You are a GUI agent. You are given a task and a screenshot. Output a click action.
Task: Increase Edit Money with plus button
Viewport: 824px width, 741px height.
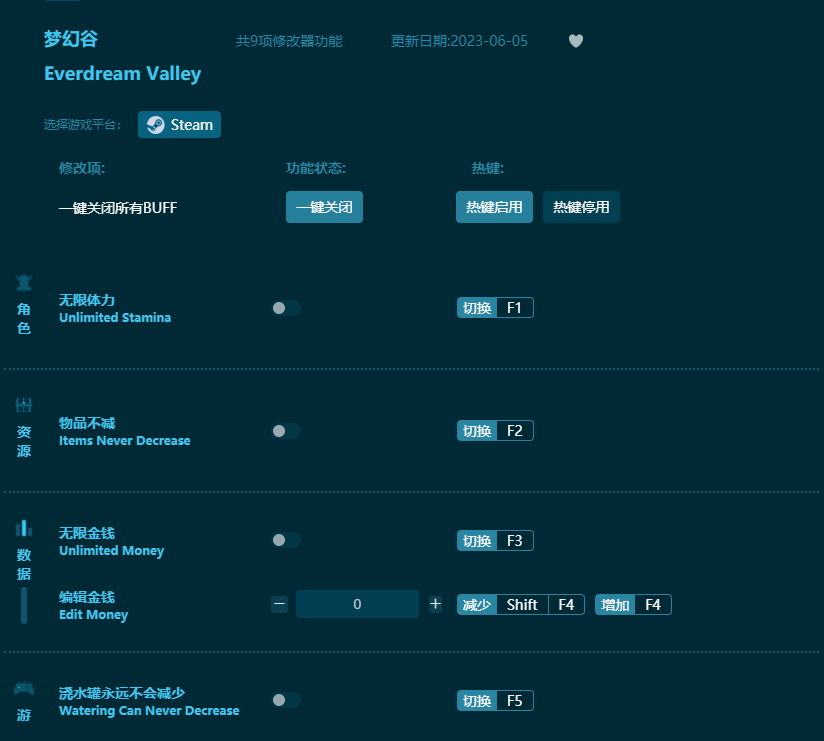click(x=435, y=604)
